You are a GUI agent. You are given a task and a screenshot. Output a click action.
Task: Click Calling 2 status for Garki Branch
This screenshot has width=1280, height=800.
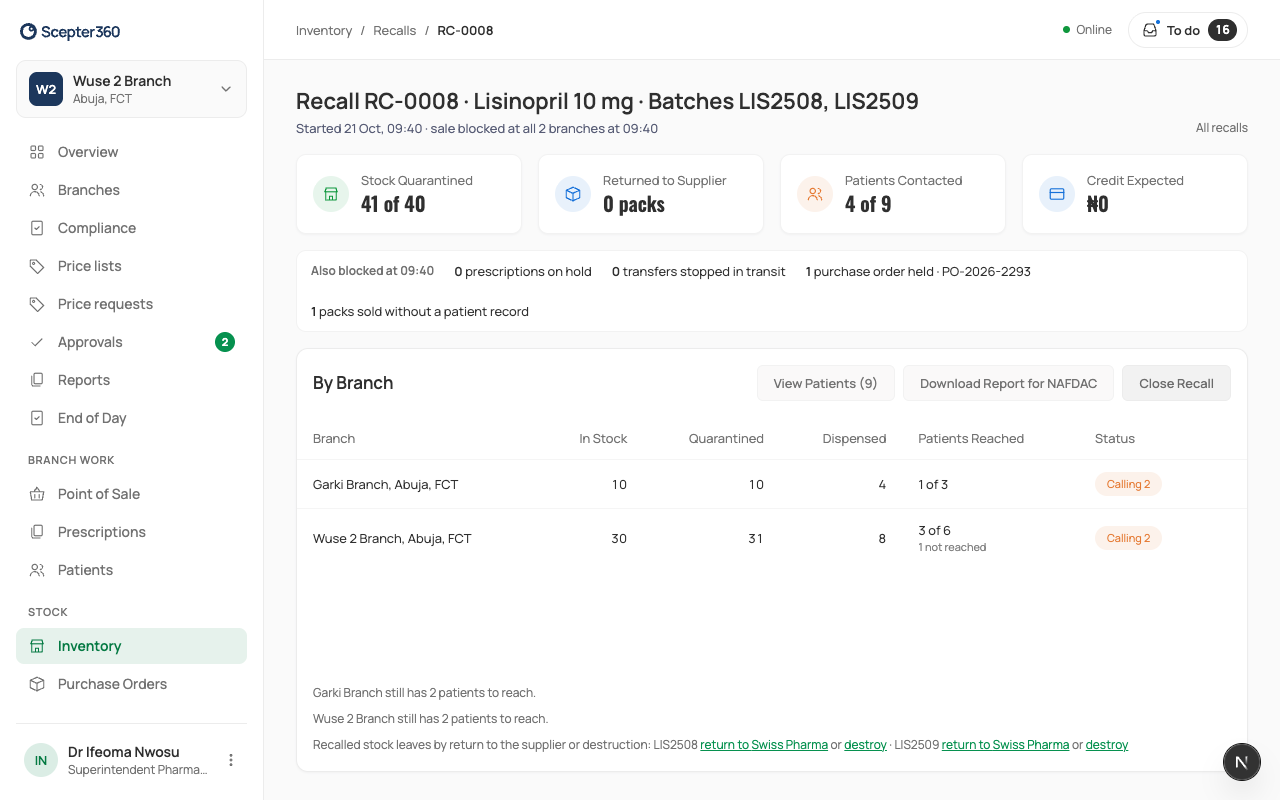pyautogui.click(x=1128, y=484)
